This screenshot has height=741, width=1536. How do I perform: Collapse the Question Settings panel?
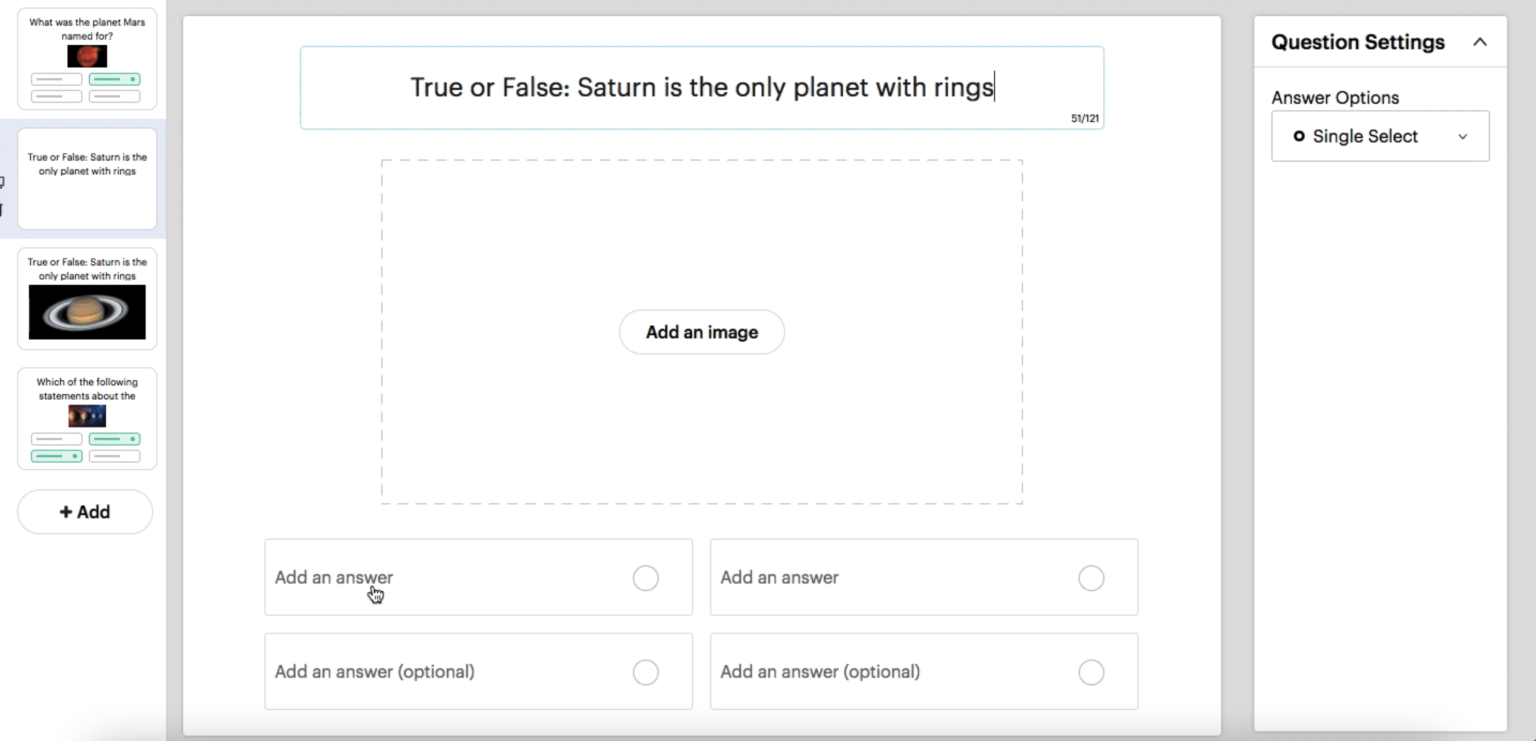click(1480, 42)
